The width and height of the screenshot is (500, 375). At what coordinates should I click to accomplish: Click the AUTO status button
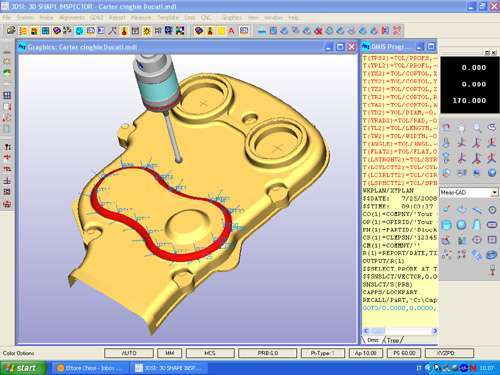point(129,353)
